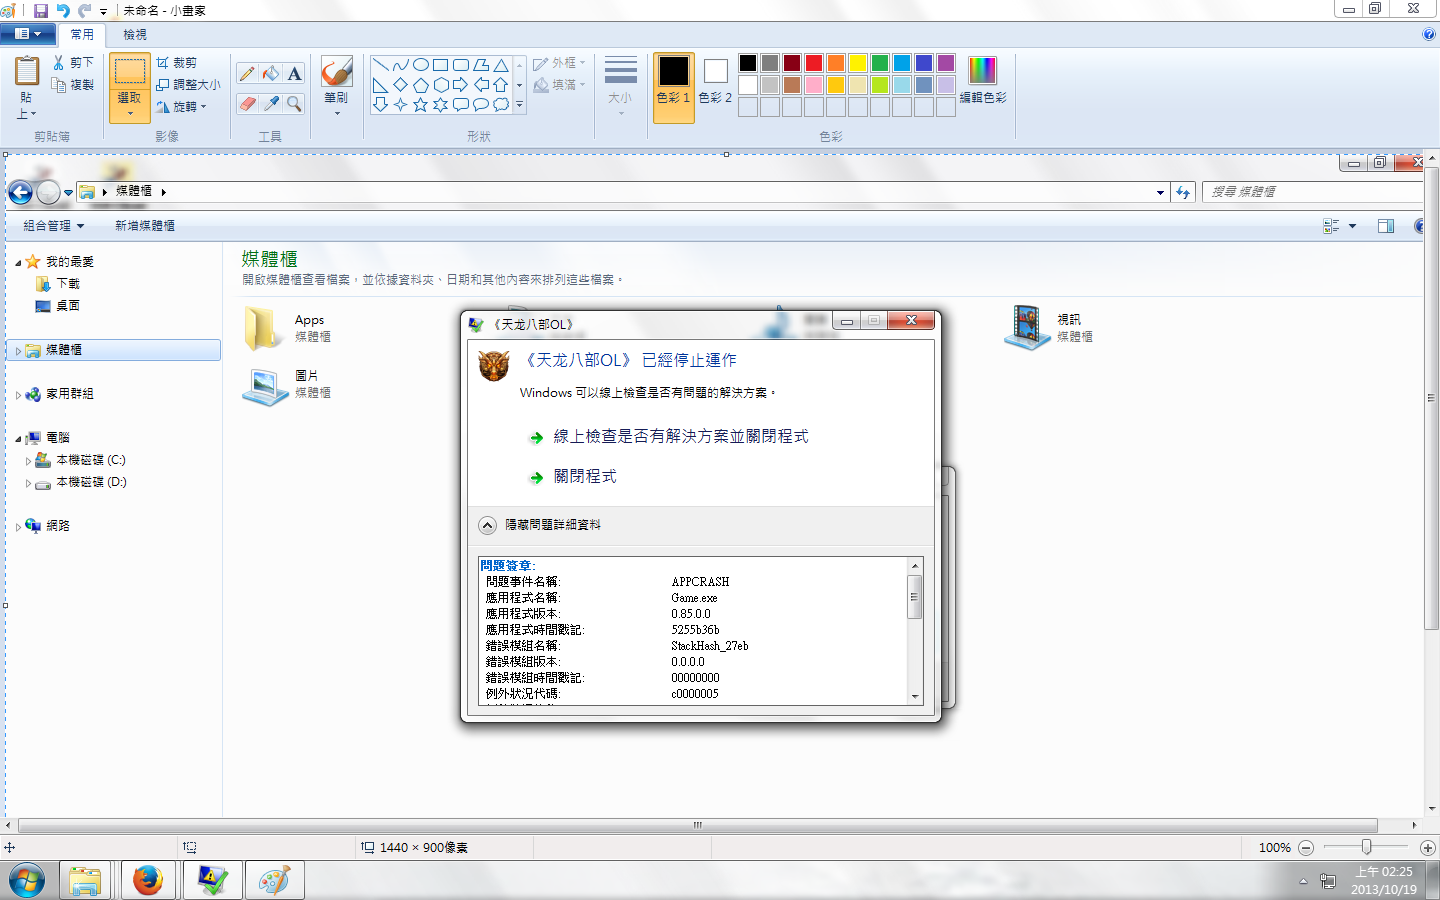
Task: Collapse the 隱藏問題詳細資料 details chevron
Action: click(x=488, y=525)
